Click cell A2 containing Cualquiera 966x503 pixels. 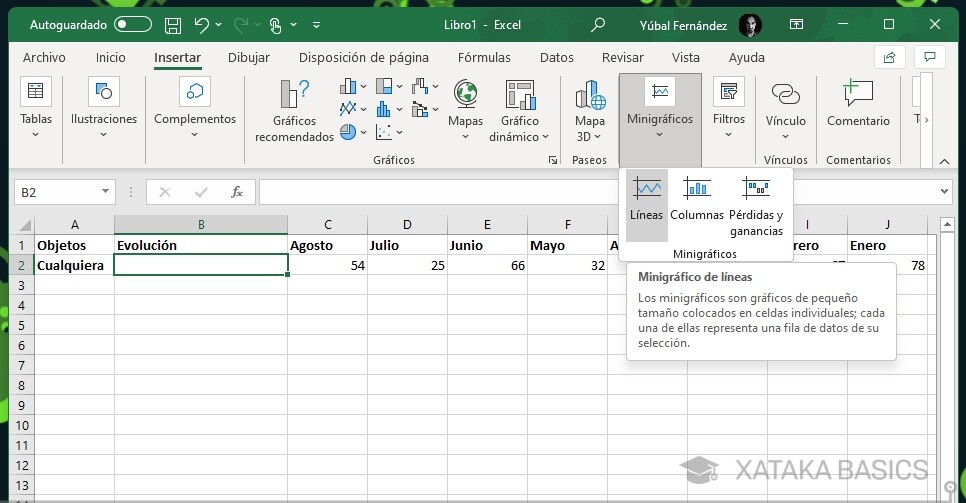tap(74, 266)
